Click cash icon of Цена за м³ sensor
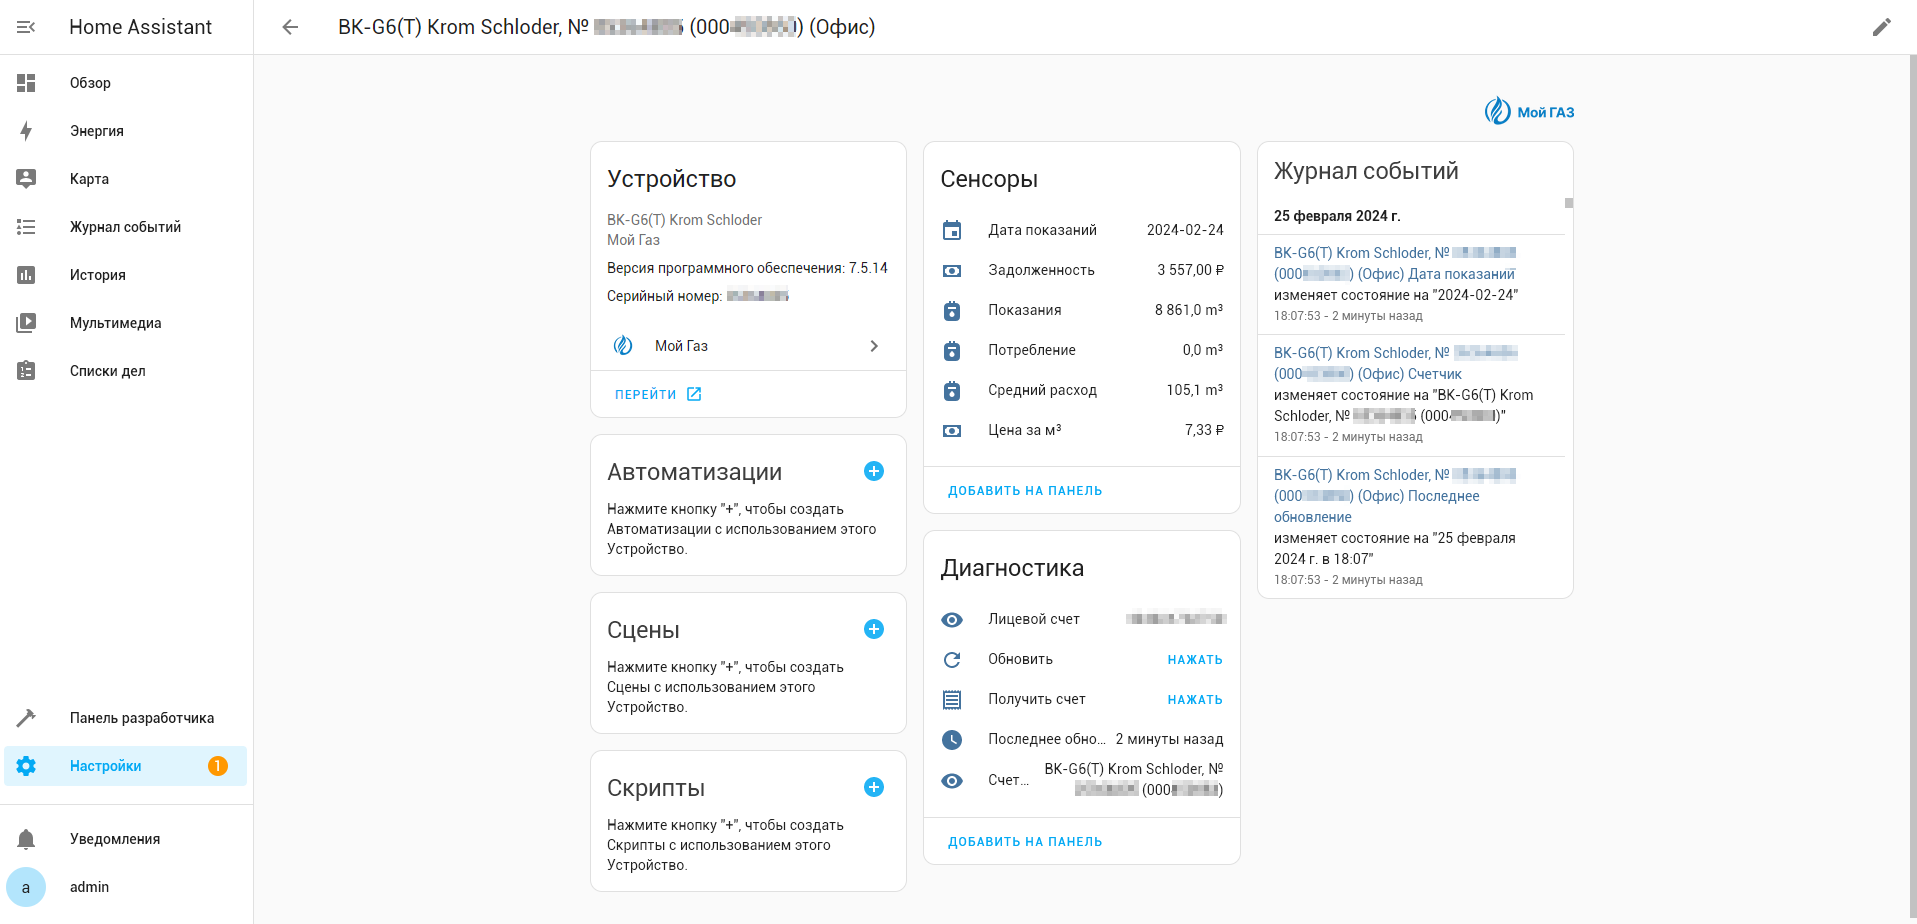 click(x=952, y=430)
